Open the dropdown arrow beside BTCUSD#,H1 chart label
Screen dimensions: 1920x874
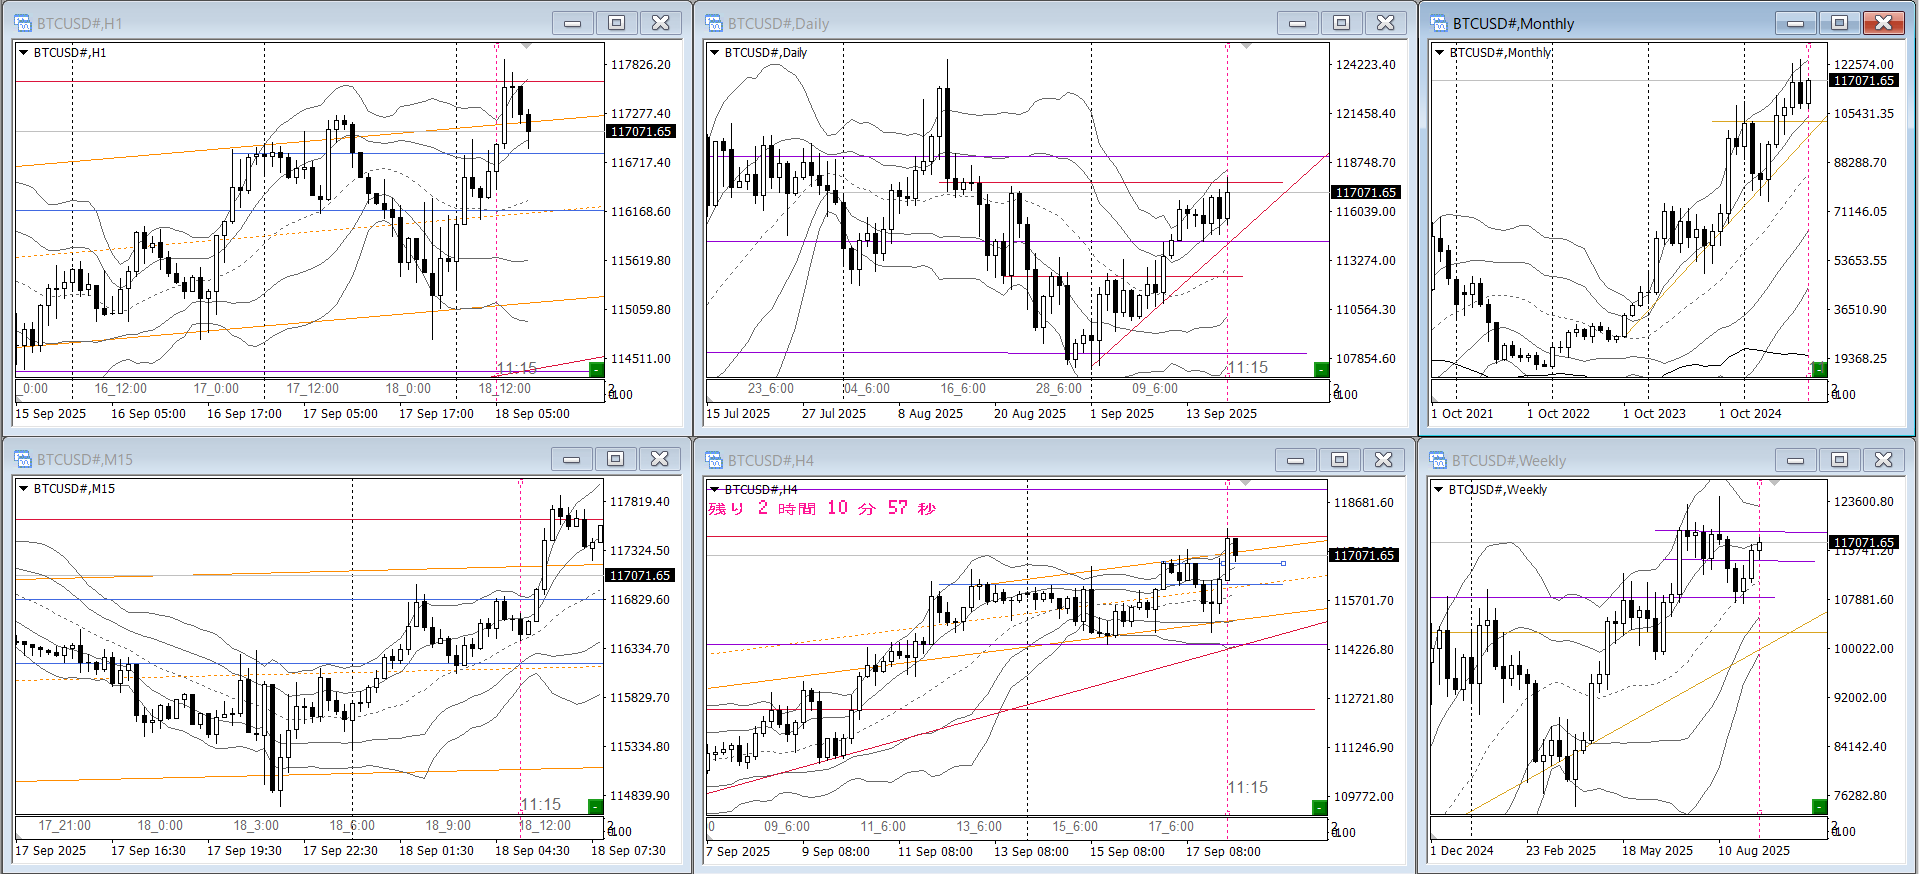pos(24,53)
